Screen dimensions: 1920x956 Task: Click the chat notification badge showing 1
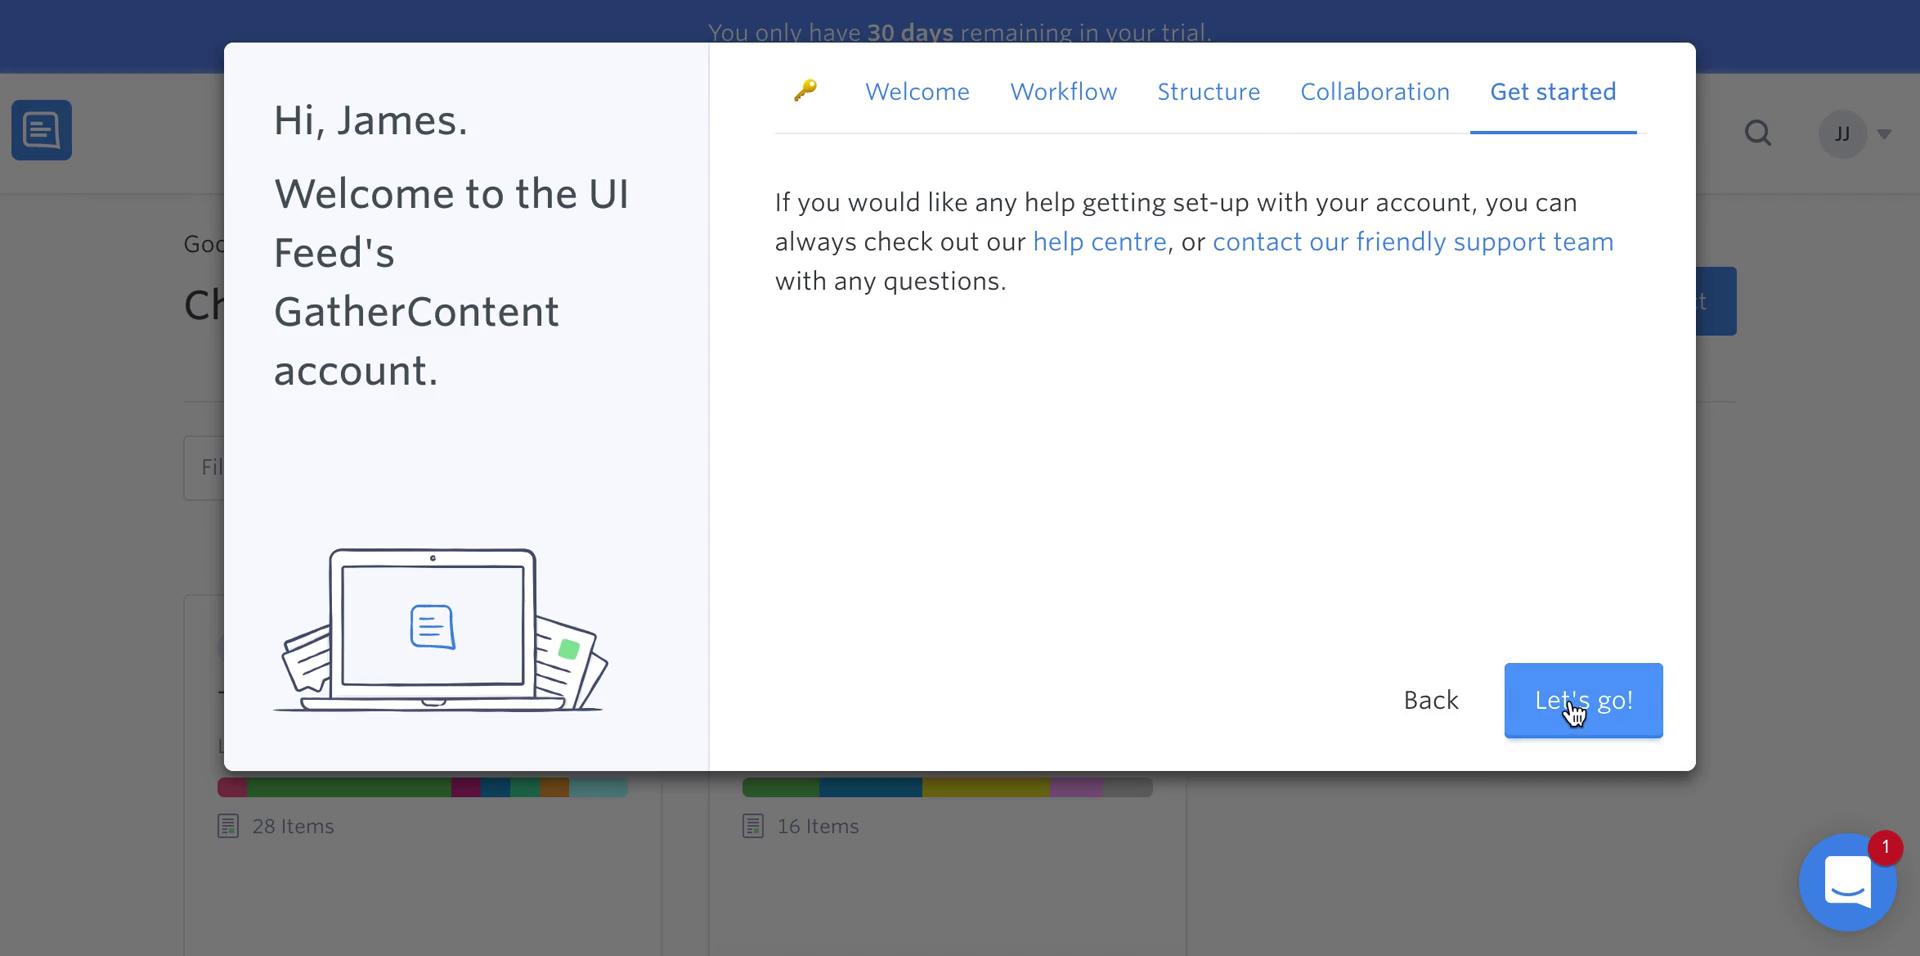(1885, 848)
